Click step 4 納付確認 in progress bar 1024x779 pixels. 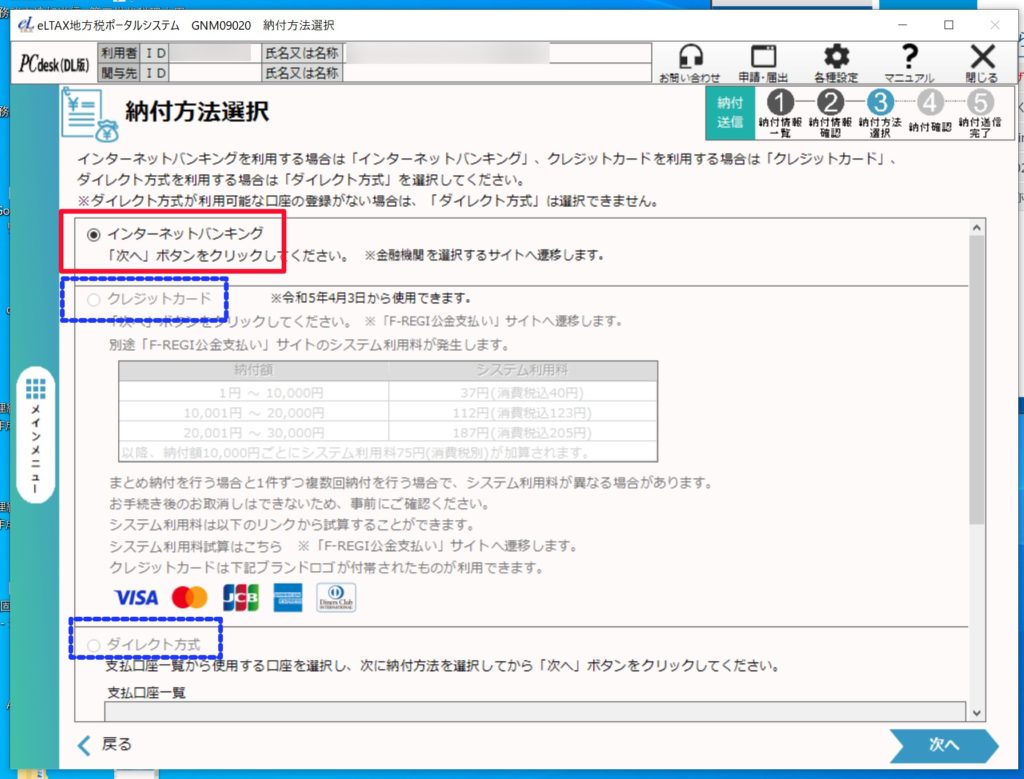[930, 103]
